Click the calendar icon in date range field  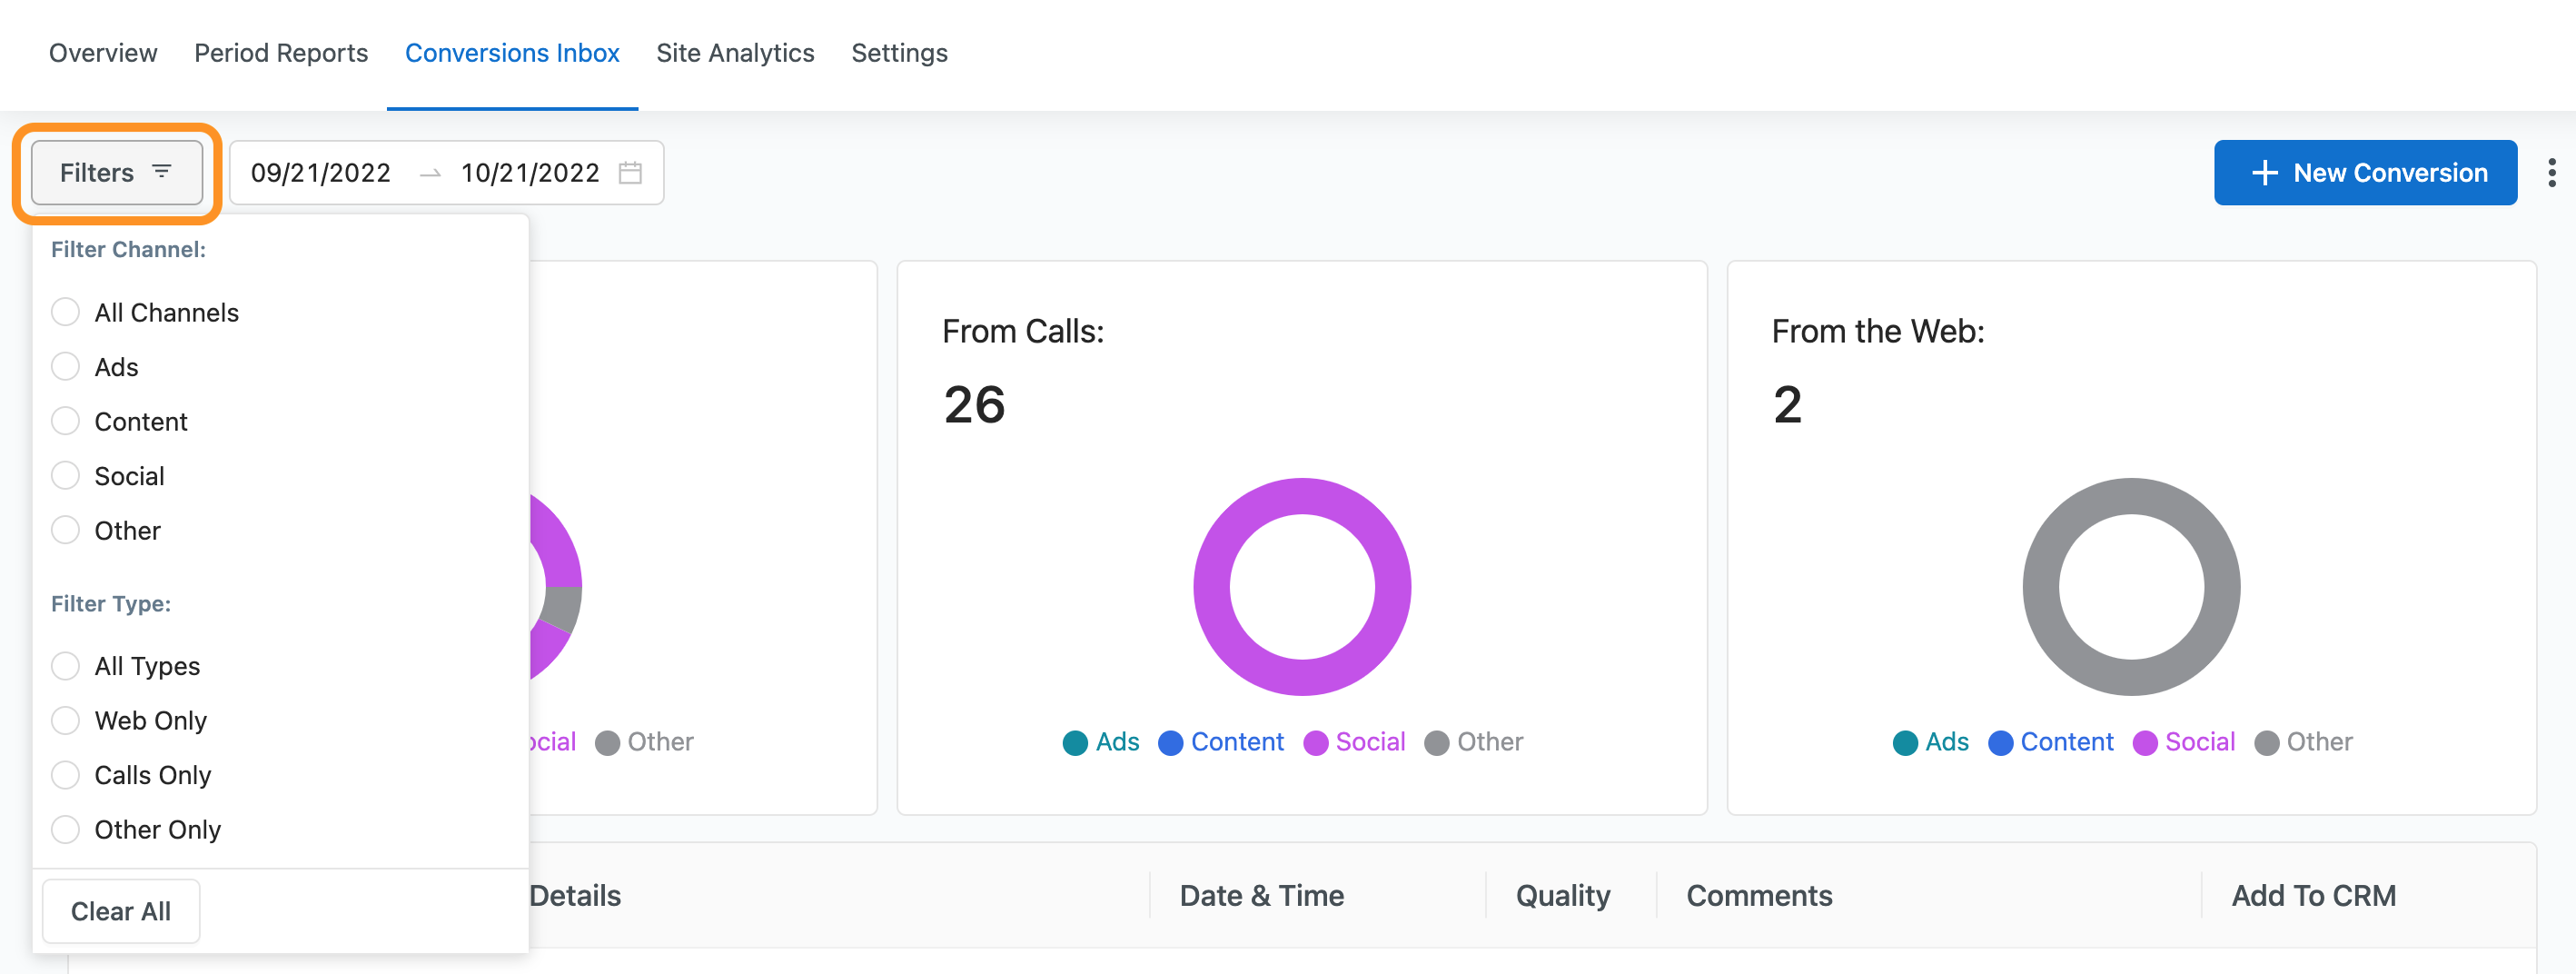click(630, 173)
